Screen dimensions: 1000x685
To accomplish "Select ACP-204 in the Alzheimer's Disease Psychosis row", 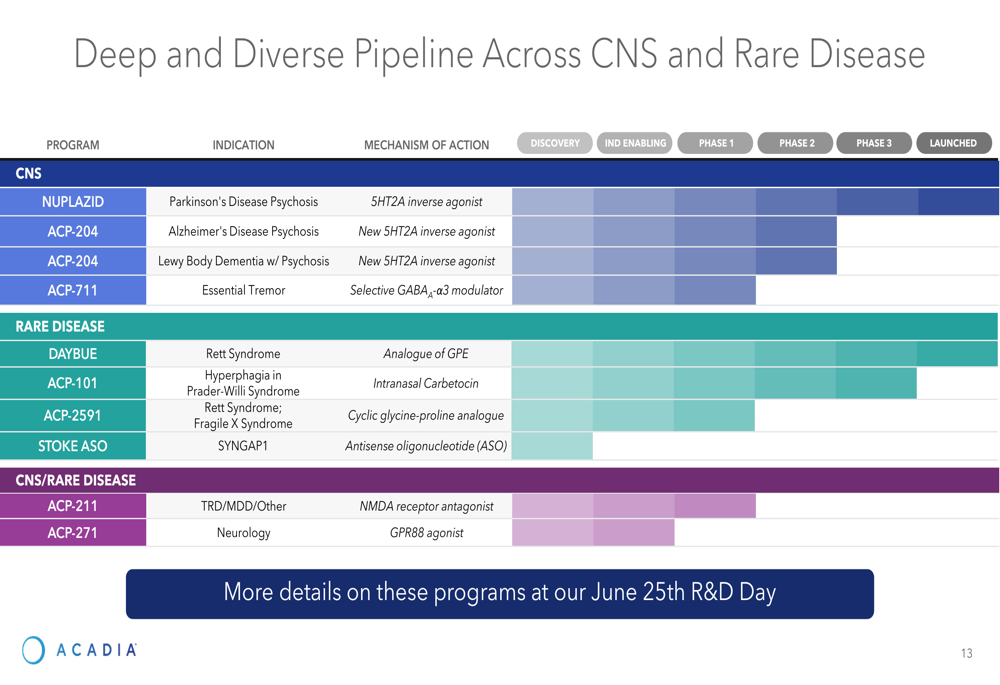I will [73, 232].
